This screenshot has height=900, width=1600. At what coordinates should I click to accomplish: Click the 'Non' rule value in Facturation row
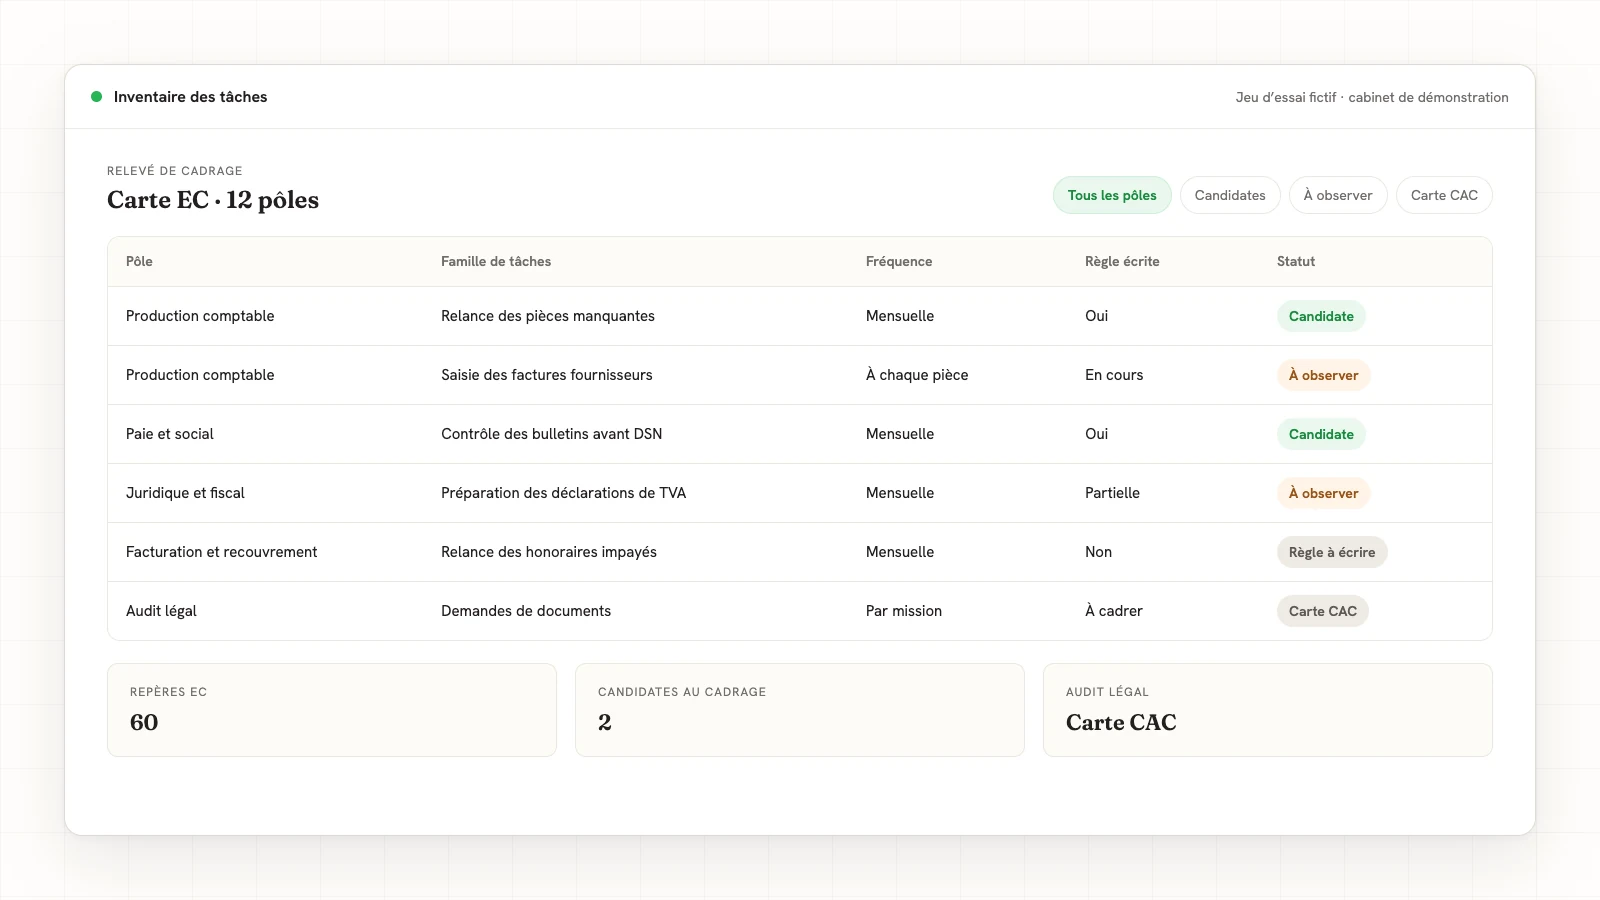pyautogui.click(x=1098, y=552)
